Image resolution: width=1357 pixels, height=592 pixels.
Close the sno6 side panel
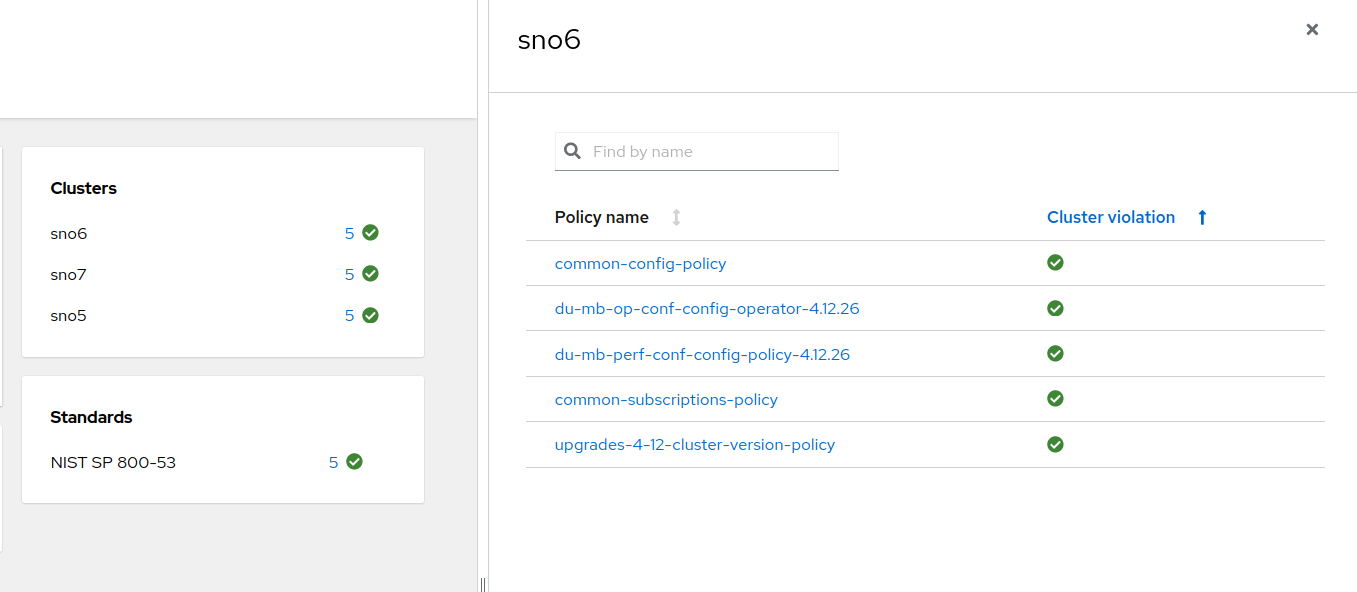(1312, 30)
